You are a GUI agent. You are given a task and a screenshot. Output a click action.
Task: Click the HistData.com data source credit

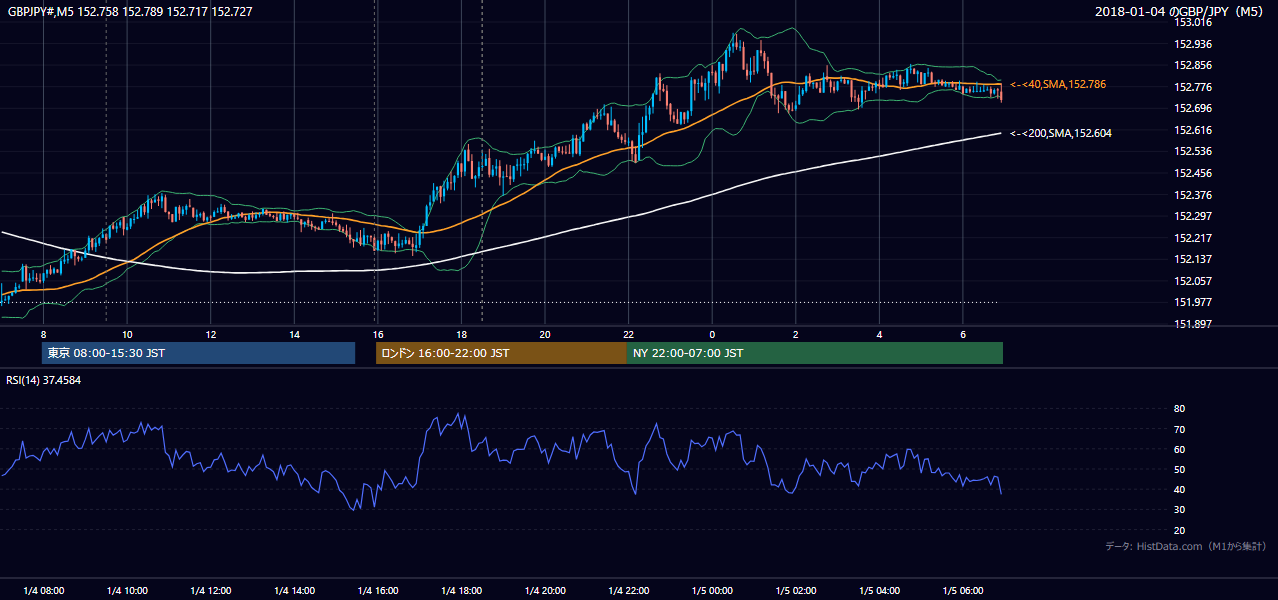[x=1186, y=546]
